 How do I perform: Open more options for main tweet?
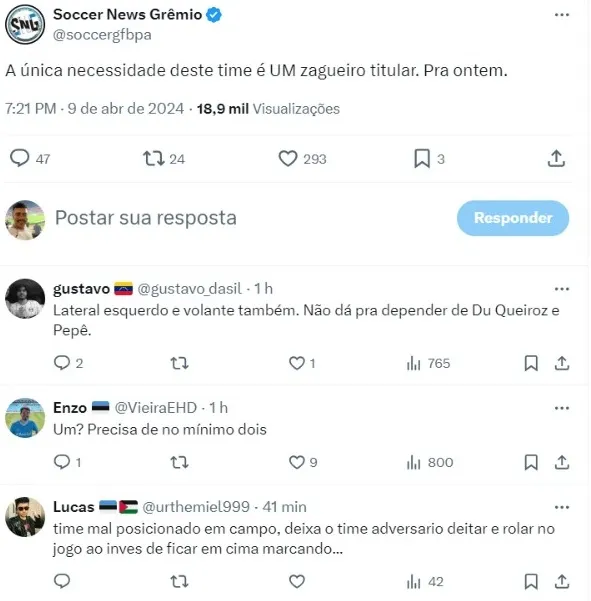[x=561, y=15]
